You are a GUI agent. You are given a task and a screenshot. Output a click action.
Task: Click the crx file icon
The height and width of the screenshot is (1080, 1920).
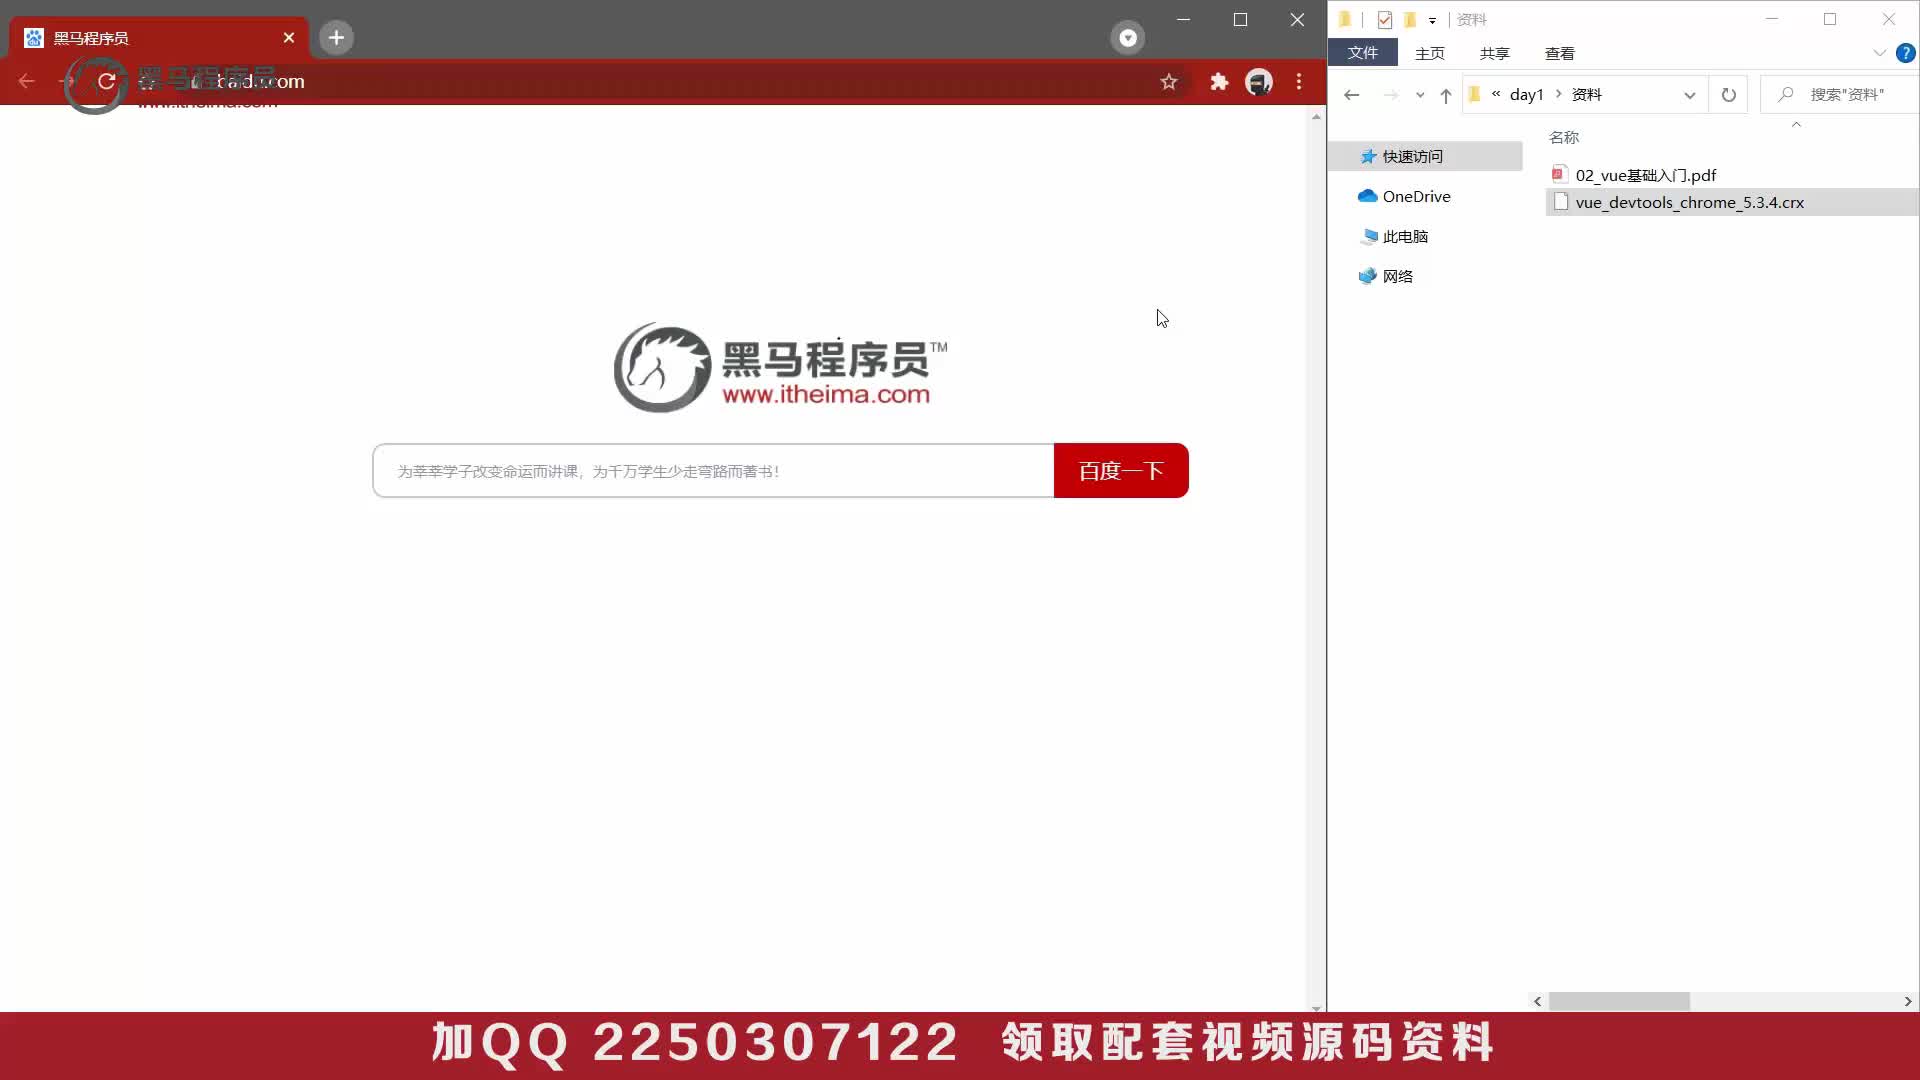tap(1560, 202)
